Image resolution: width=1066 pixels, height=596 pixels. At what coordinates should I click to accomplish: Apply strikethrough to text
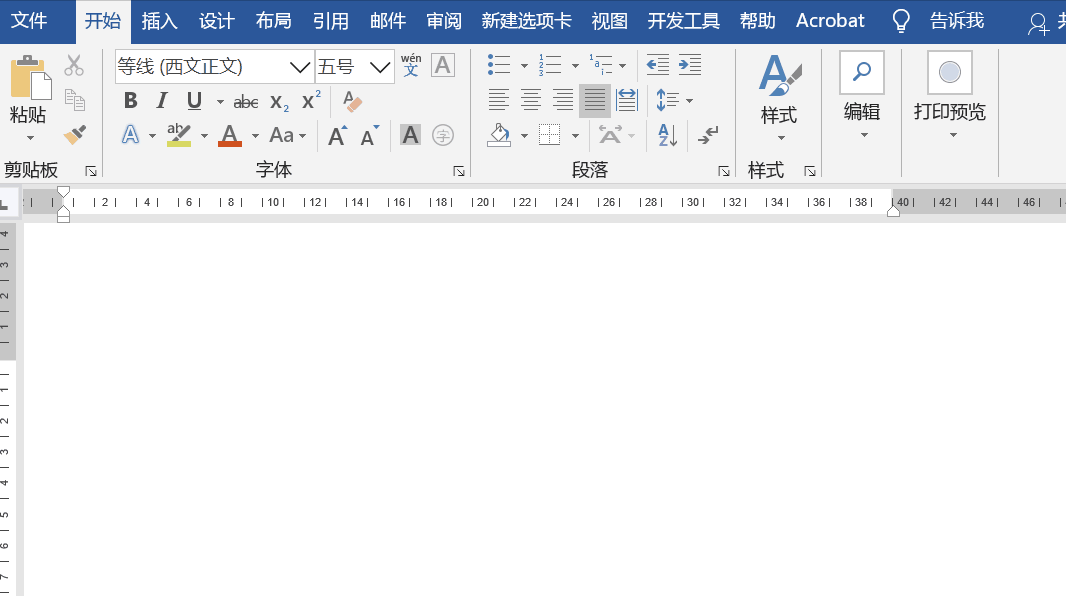(246, 100)
